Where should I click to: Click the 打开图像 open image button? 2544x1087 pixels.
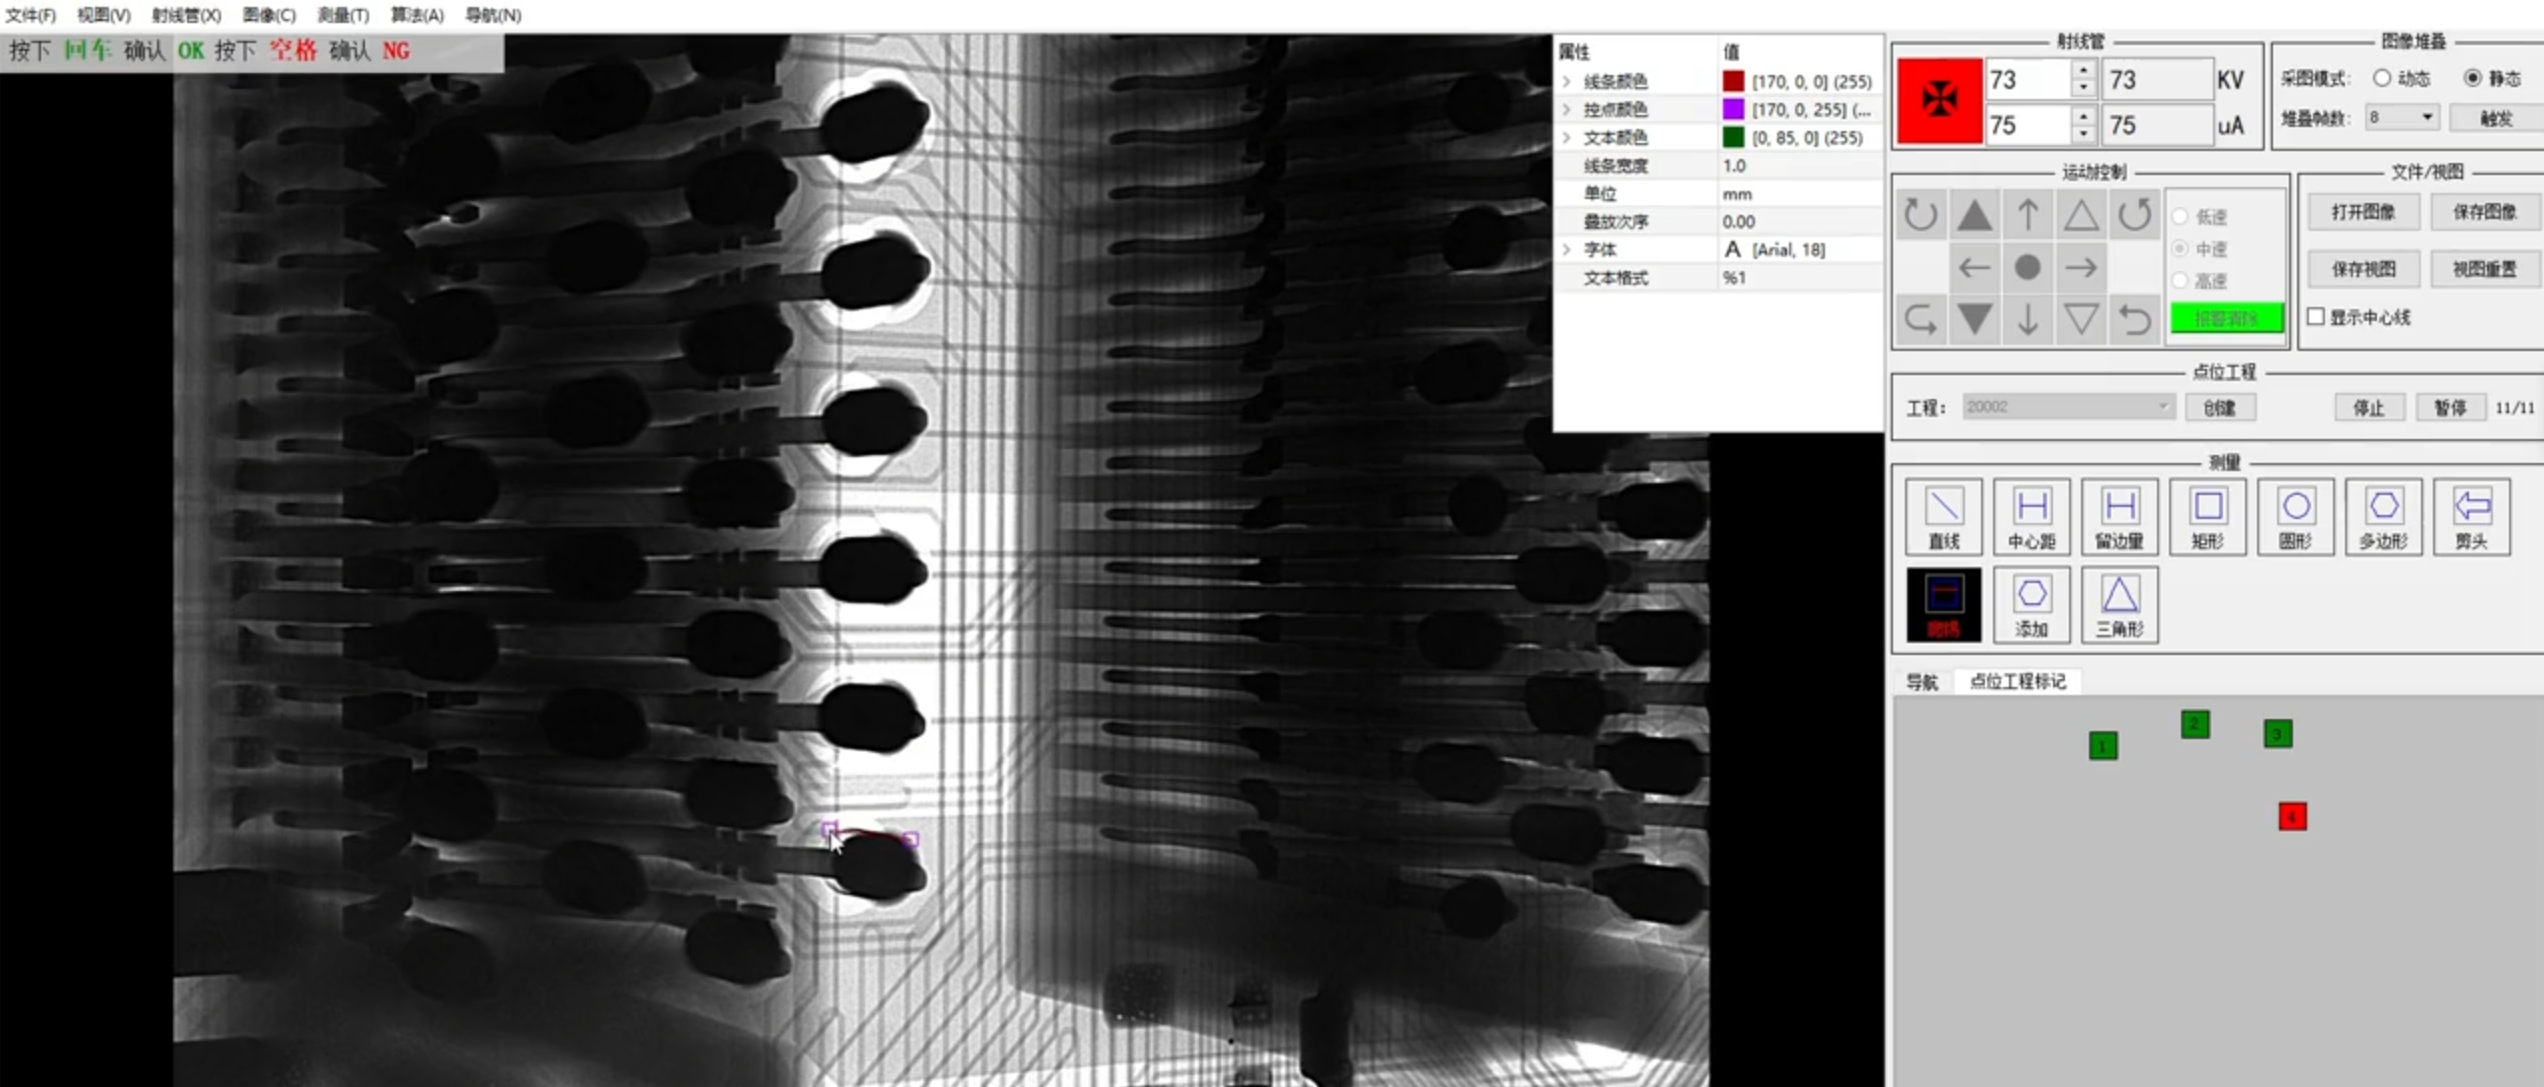click(x=2365, y=211)
